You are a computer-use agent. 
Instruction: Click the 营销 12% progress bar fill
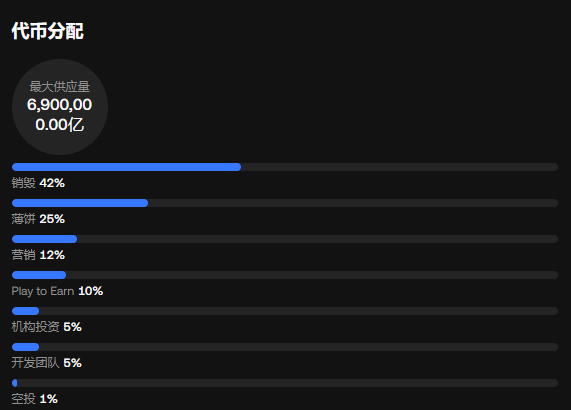coord(44,239)
